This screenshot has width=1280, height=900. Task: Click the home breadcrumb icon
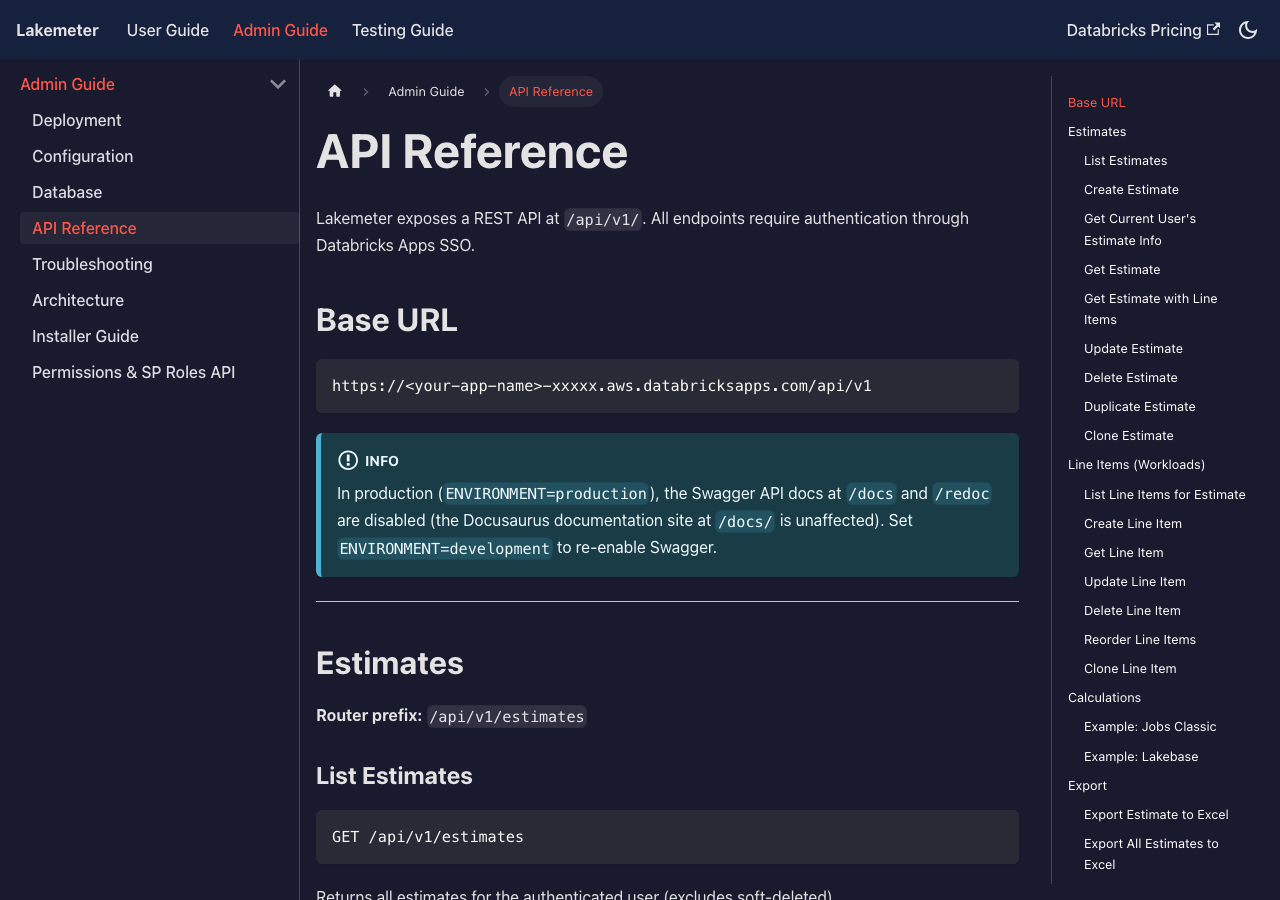(335, 91)
